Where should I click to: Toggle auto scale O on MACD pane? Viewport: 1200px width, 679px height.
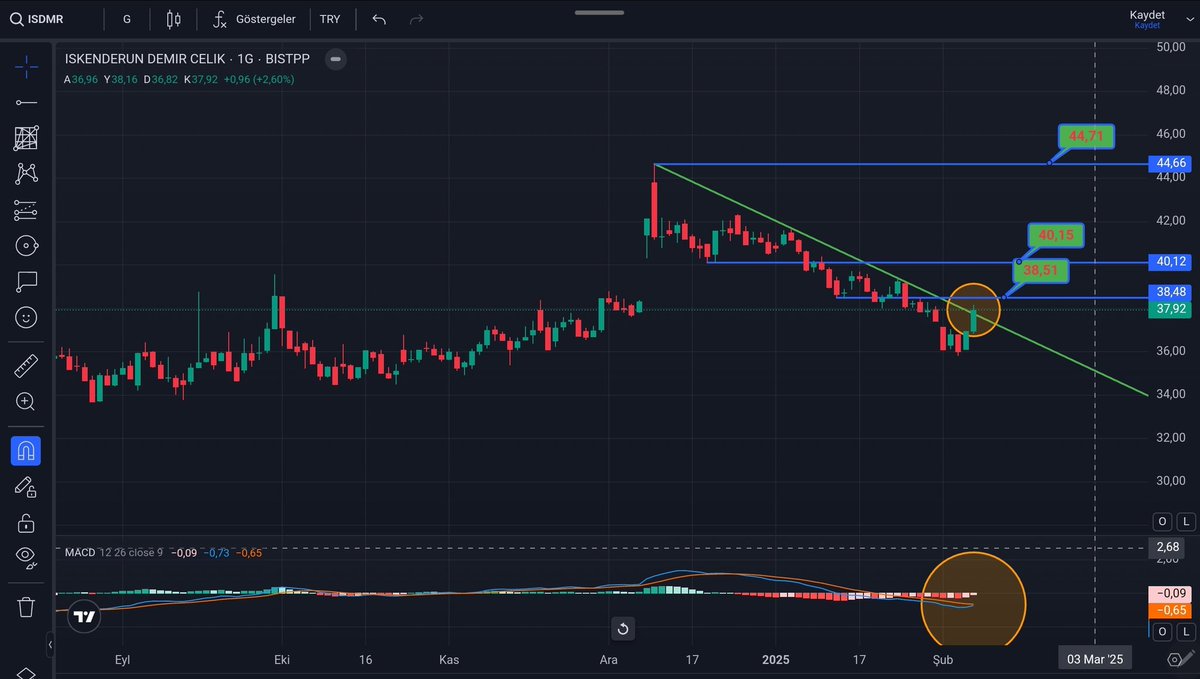click(x=1162, y=632)
